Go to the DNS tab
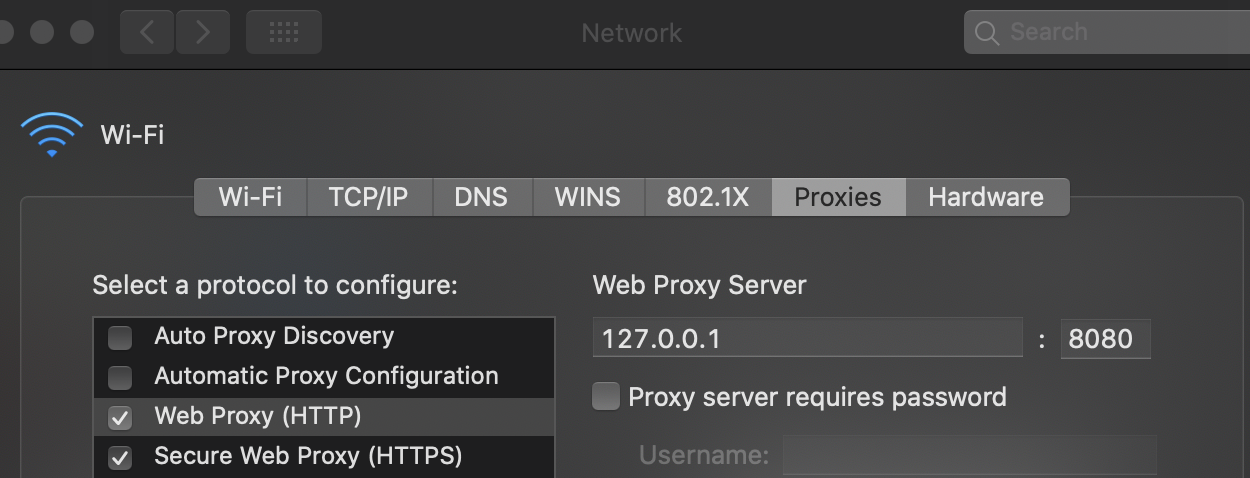This screenshot has width=1250, height=478. tap(481, 197)
